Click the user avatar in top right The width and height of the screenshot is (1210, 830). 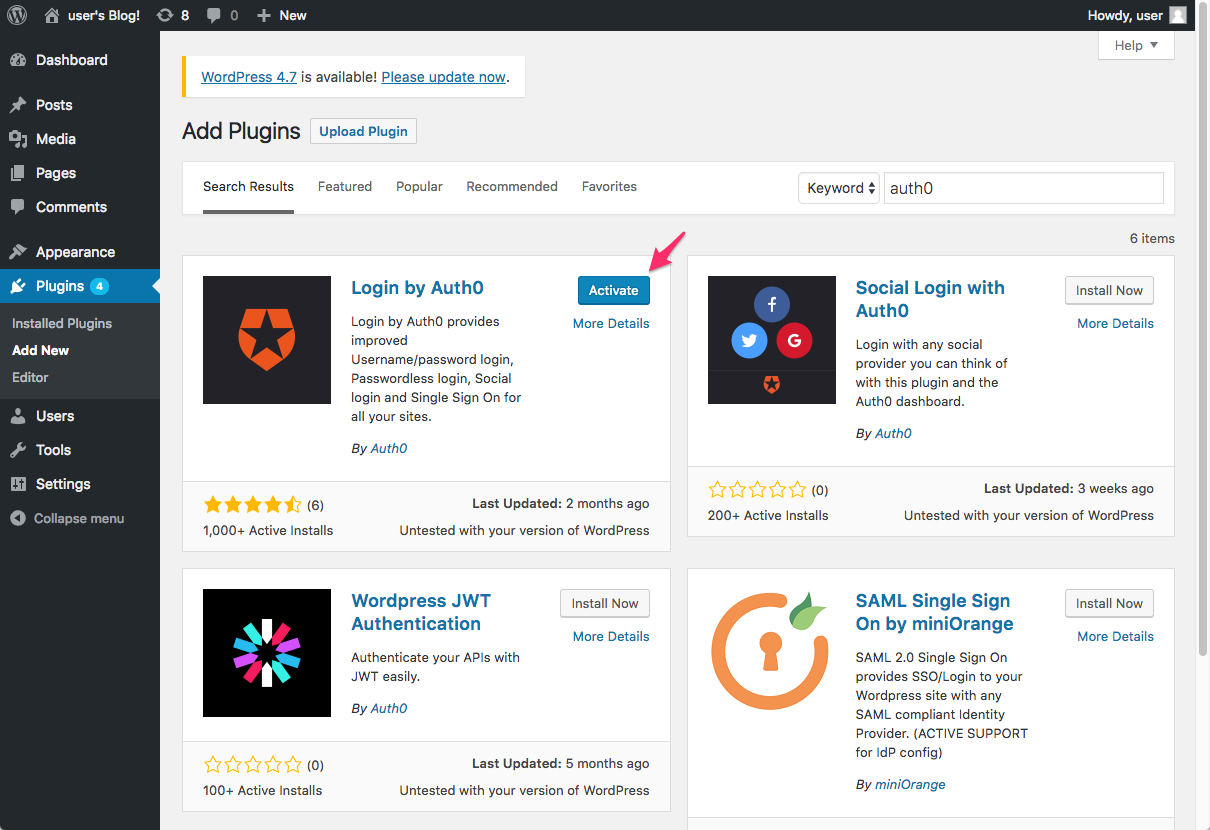[x=1177, y=15]
